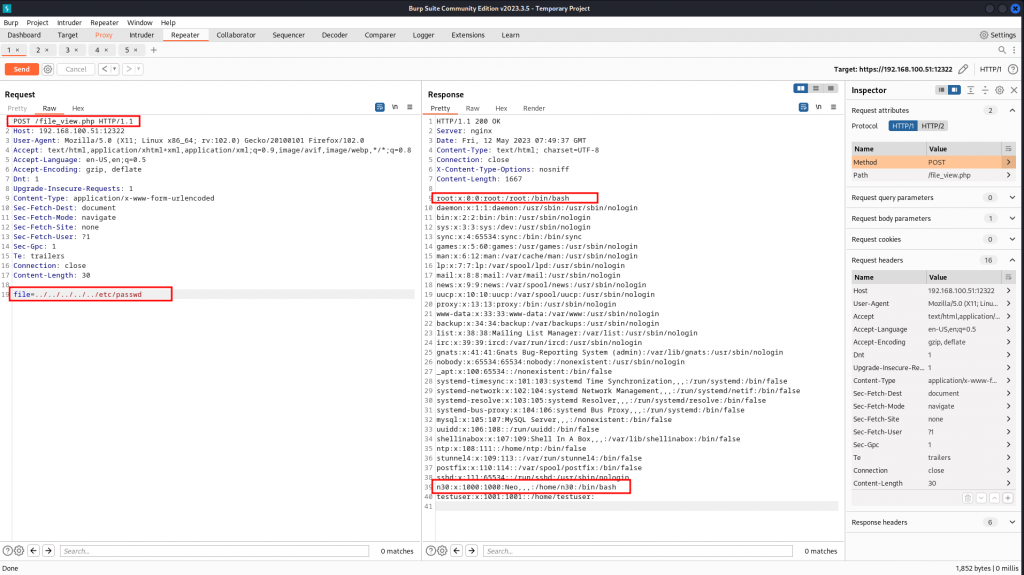The image size is (1024, 575).
Task: Toggle word wrap in Response editor
Action: (x=803, y=107)
